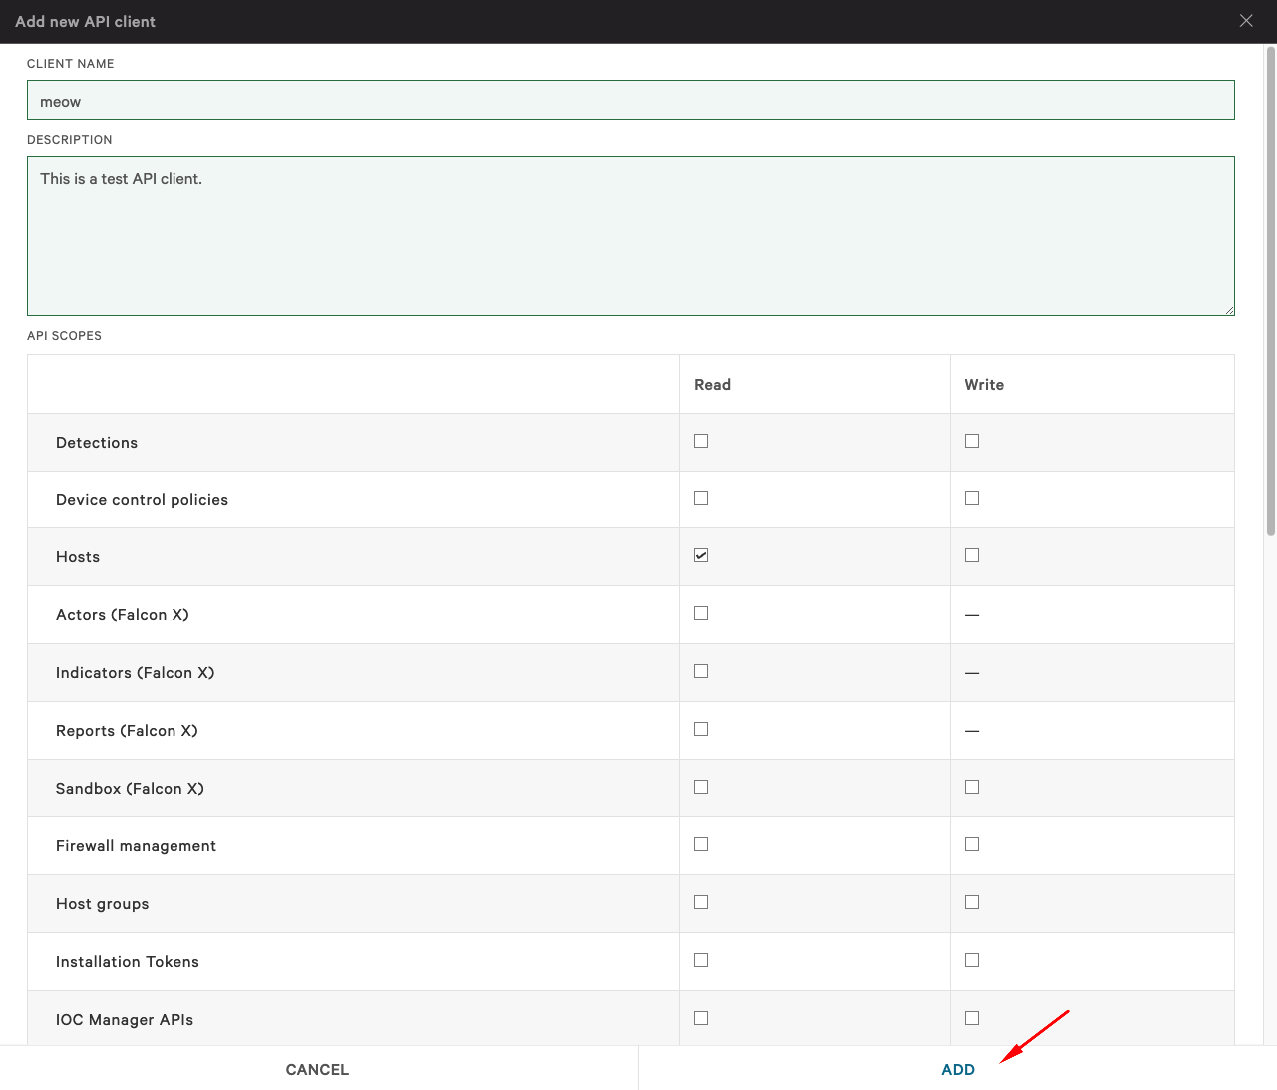This screenshot has width=1277, height=1090.
Task: Click the ADD button
Action: (958, 1069)
